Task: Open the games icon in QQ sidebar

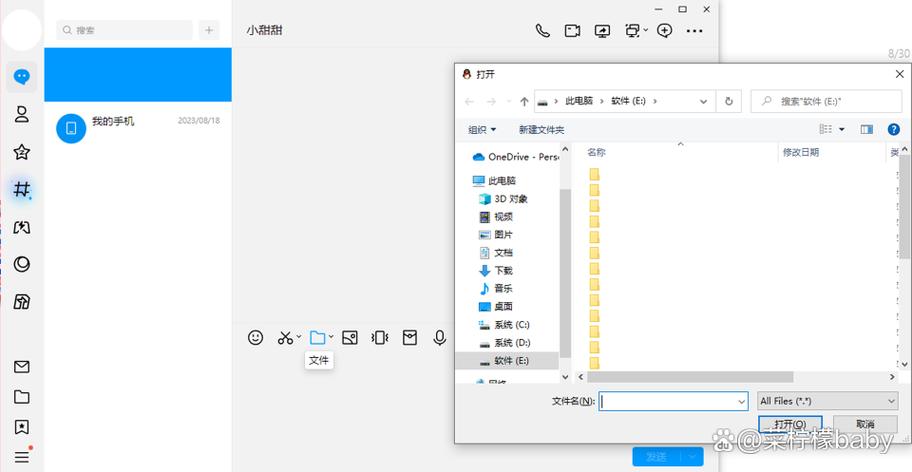Action: click(22, 227)
